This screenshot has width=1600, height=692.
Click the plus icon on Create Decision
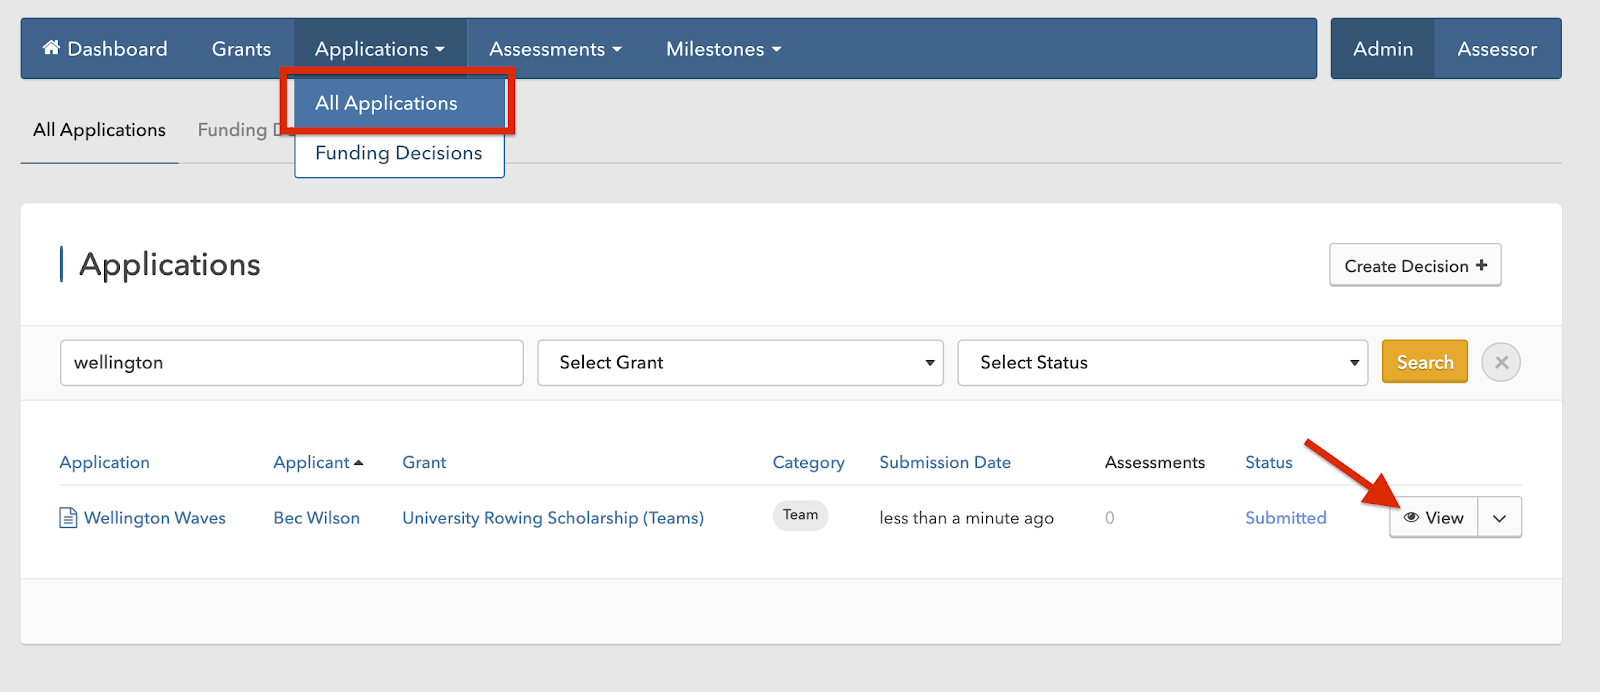pos(1481,266)
